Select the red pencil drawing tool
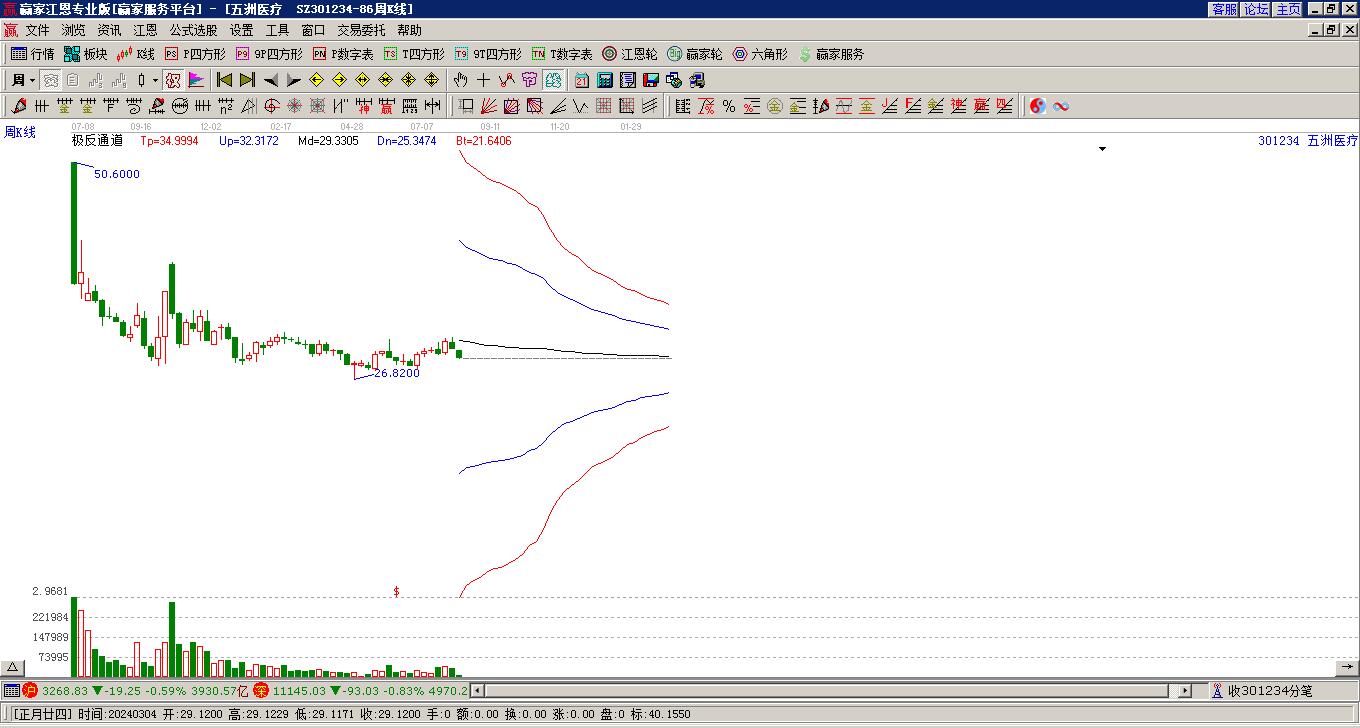 [x=19, y=106]
